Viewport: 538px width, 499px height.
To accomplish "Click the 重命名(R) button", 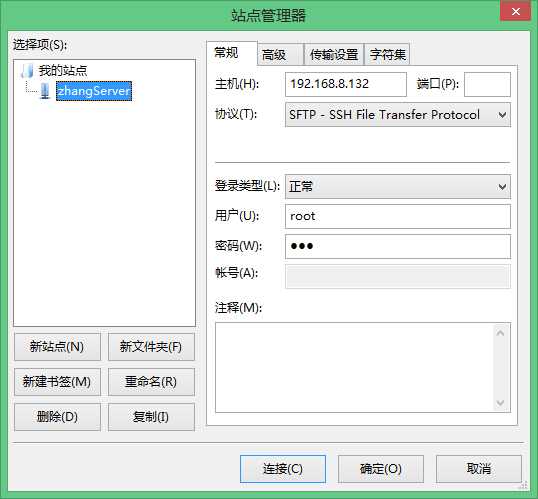I will (x=151, y=382).
